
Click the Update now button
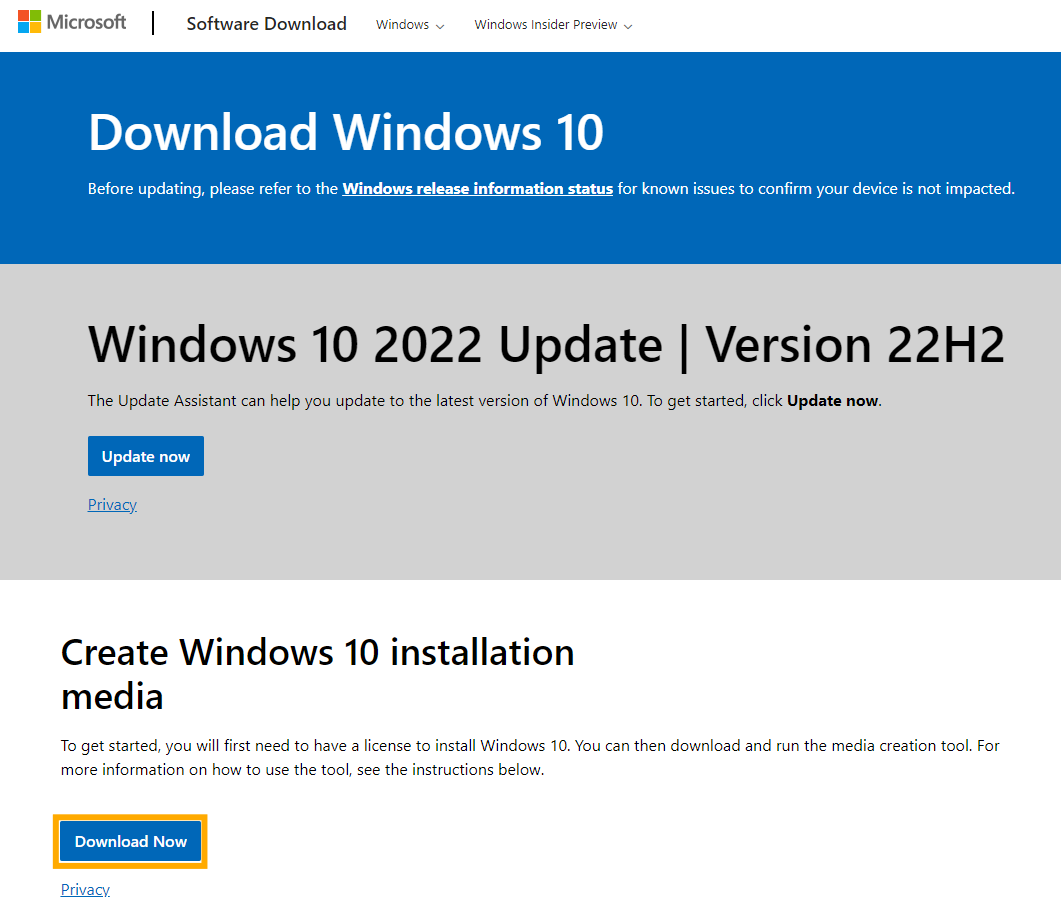click(x=145, y=456)
